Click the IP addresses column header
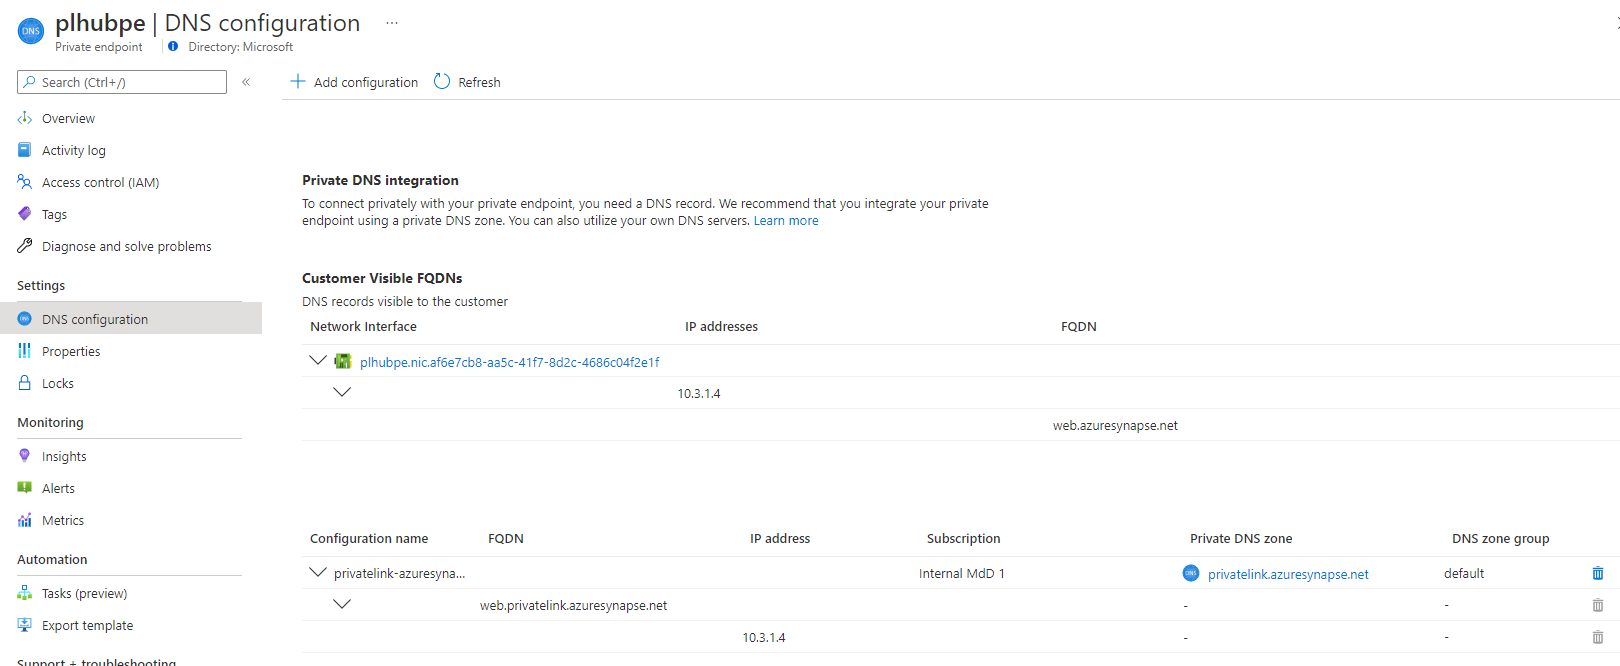 point(721,326)
